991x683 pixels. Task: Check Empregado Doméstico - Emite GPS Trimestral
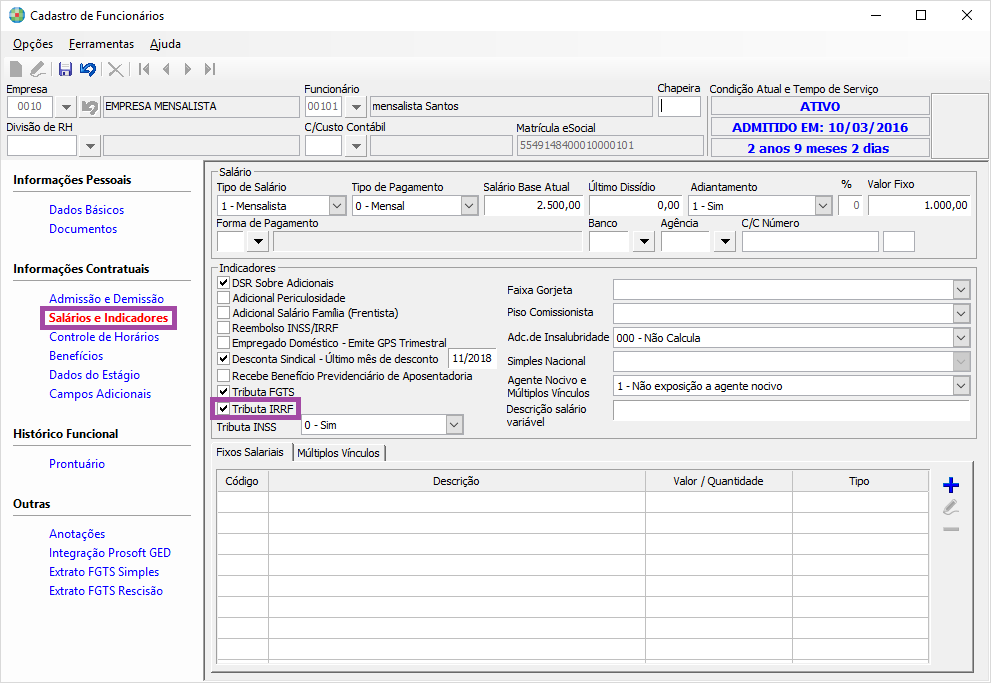(224, 343)
